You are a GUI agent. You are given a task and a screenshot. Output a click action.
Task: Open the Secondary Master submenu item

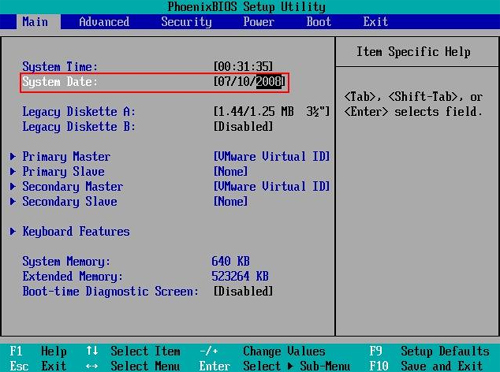pyautogui.click(x=73, y=187)
